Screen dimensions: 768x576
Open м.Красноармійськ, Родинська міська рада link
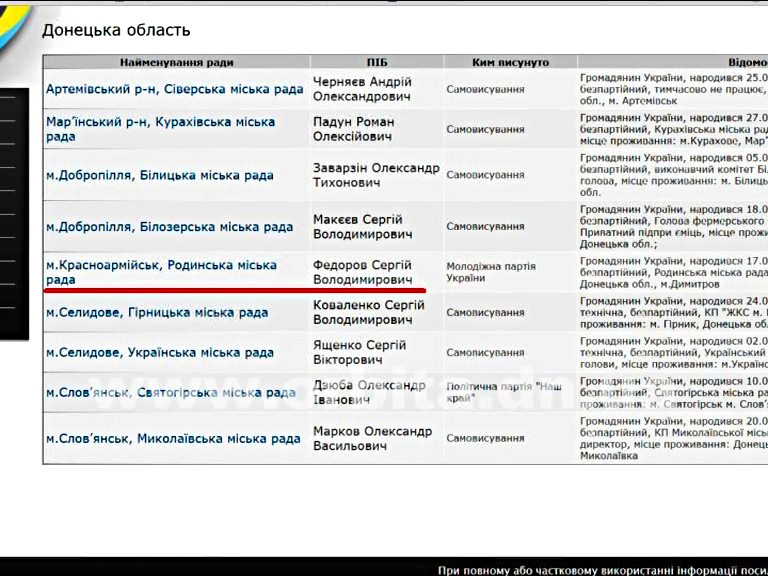pos(161,272)
